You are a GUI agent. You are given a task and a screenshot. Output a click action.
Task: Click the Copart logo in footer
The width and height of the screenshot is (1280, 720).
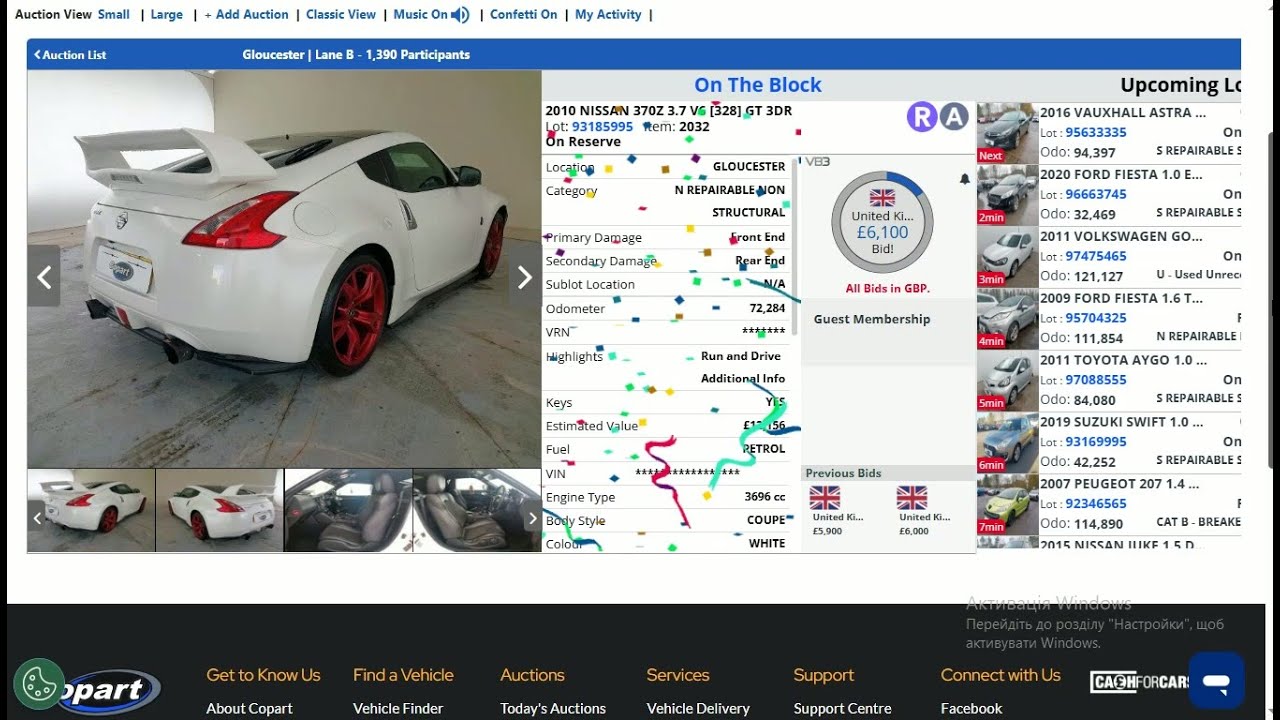[x=110, y=691]
